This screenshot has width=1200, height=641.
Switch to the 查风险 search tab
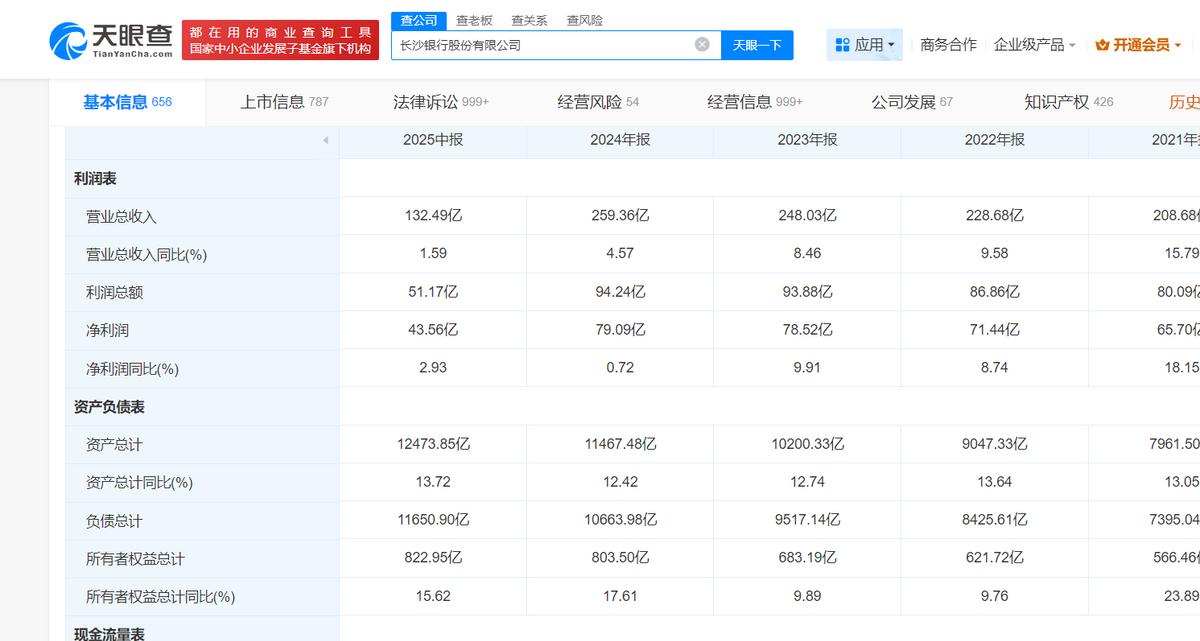[x=584, y=20]
